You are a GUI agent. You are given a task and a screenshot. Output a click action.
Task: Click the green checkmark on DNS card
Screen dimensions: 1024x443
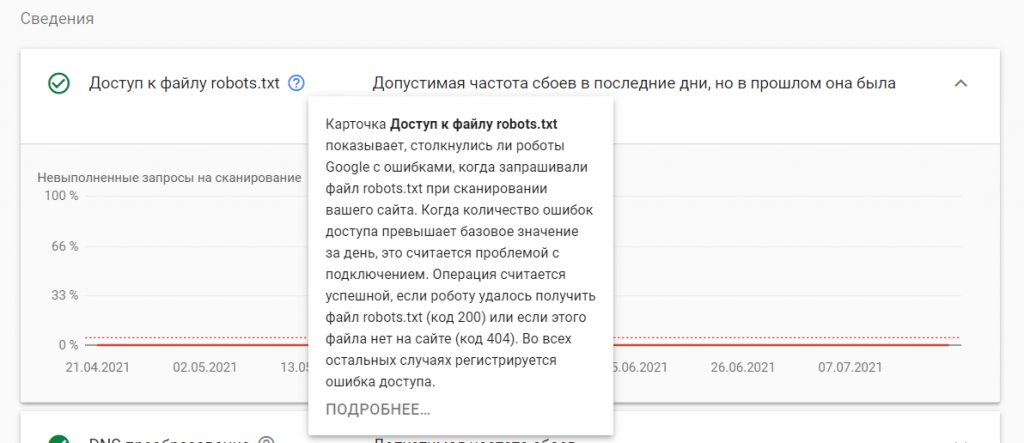click(59, 440)
